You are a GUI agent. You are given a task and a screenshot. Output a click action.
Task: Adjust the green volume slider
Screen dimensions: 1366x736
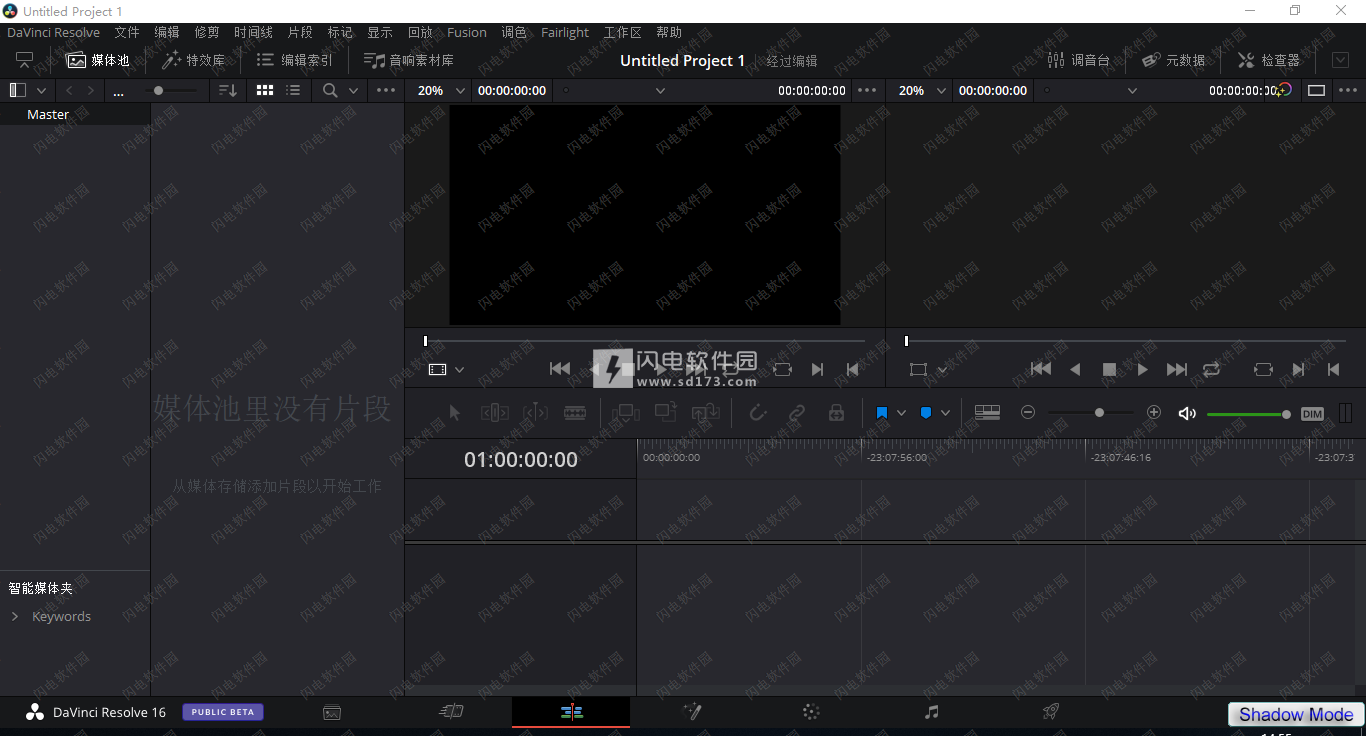[1249, 414]
